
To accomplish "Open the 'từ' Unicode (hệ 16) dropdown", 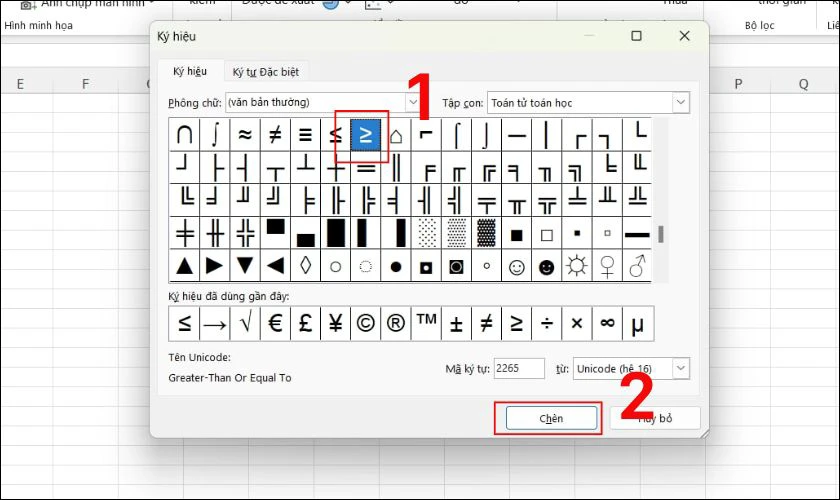I will point(680,368).
